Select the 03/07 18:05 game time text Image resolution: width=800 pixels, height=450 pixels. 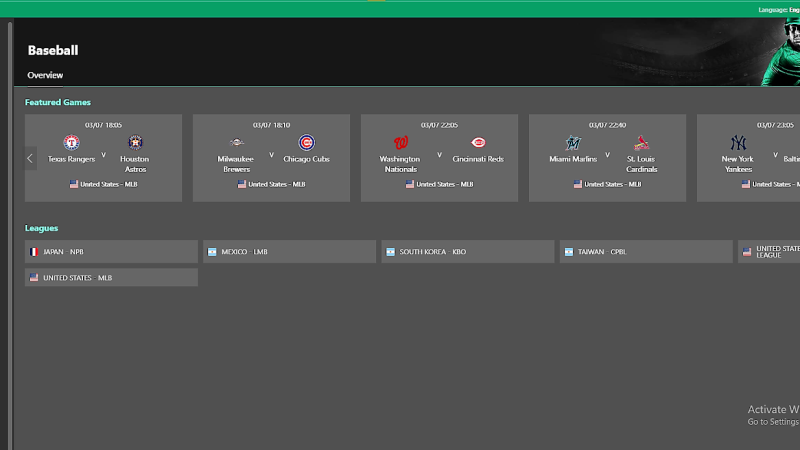point(104,125)
